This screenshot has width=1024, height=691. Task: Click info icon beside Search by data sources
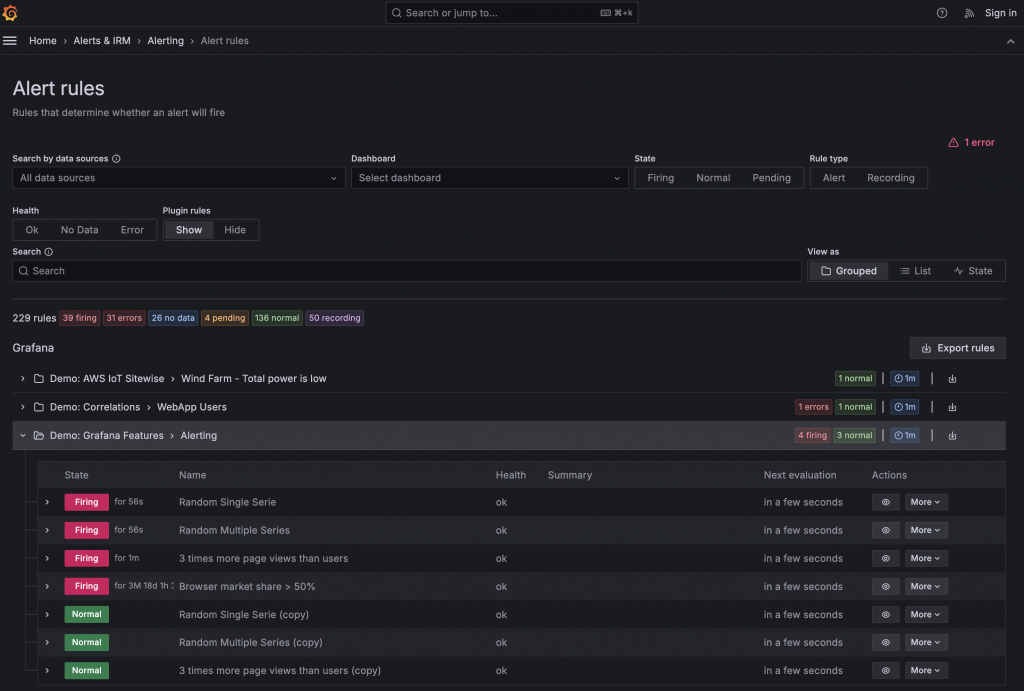116,159
